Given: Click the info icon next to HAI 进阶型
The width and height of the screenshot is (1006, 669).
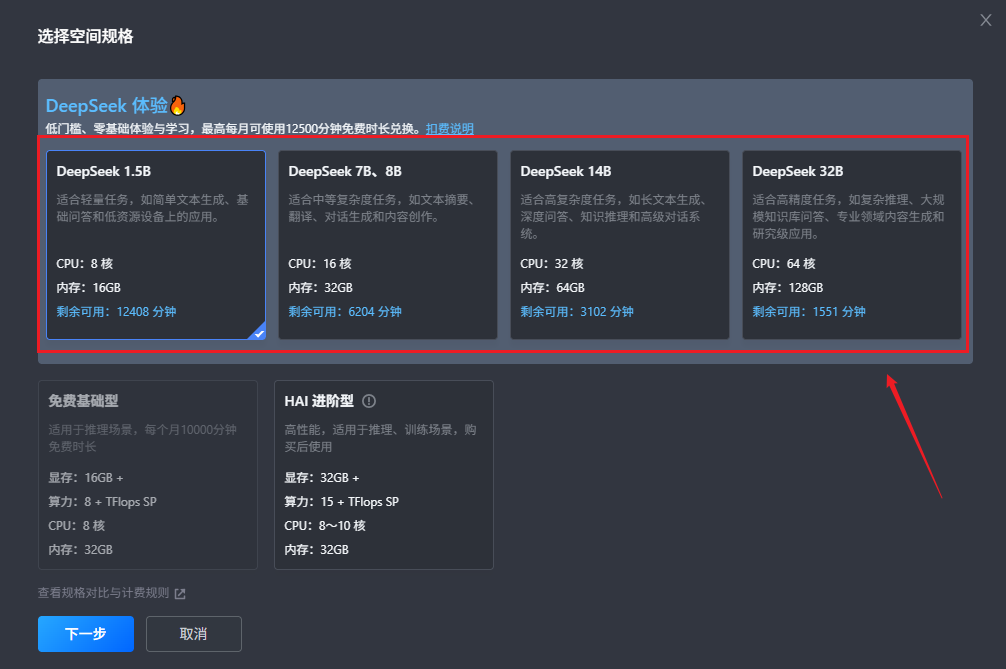Looking at the screenshot, I should point(369,401).
